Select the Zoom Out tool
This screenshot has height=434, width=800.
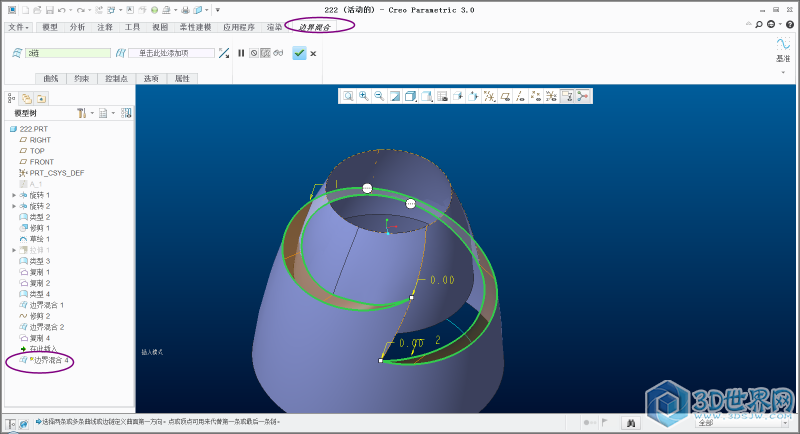pos(379,96)
